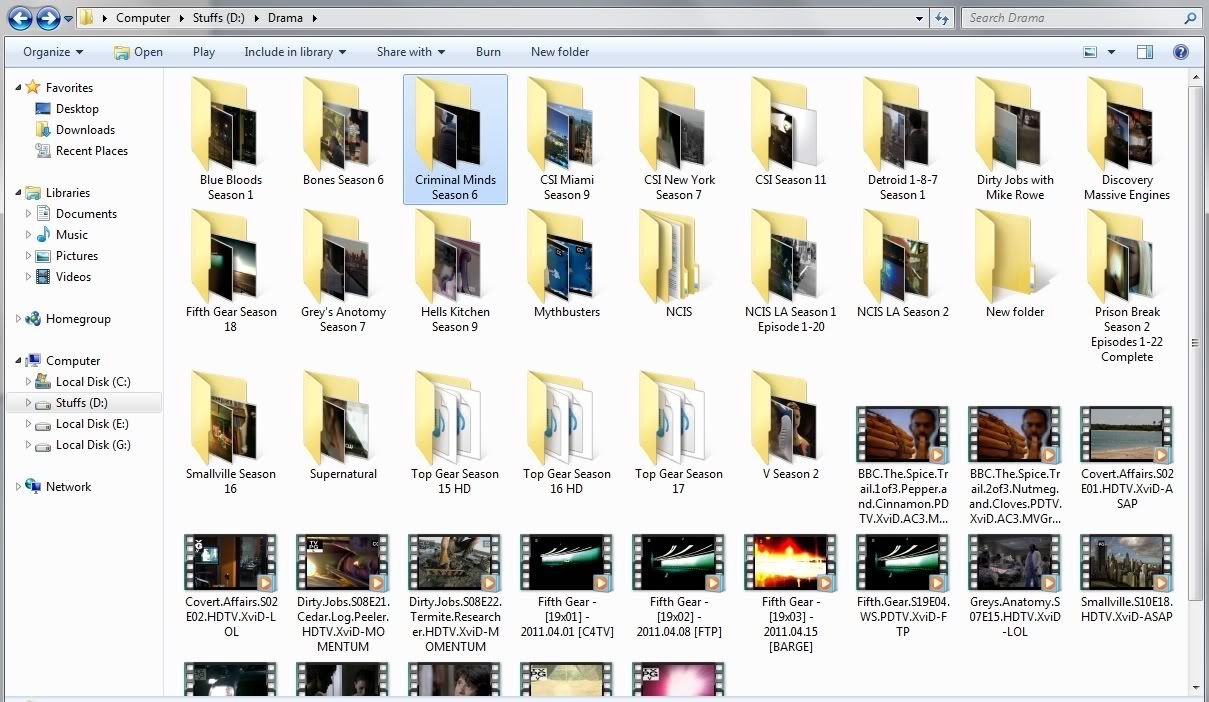Click Burn in the toolbar
Viewport: 1209px width, 702px height.
488,52
